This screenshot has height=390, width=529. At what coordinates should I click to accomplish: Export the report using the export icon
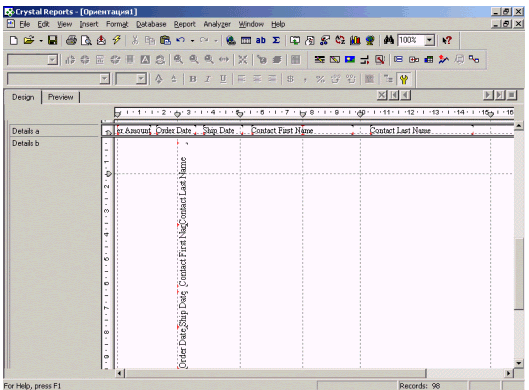(101, 40)
